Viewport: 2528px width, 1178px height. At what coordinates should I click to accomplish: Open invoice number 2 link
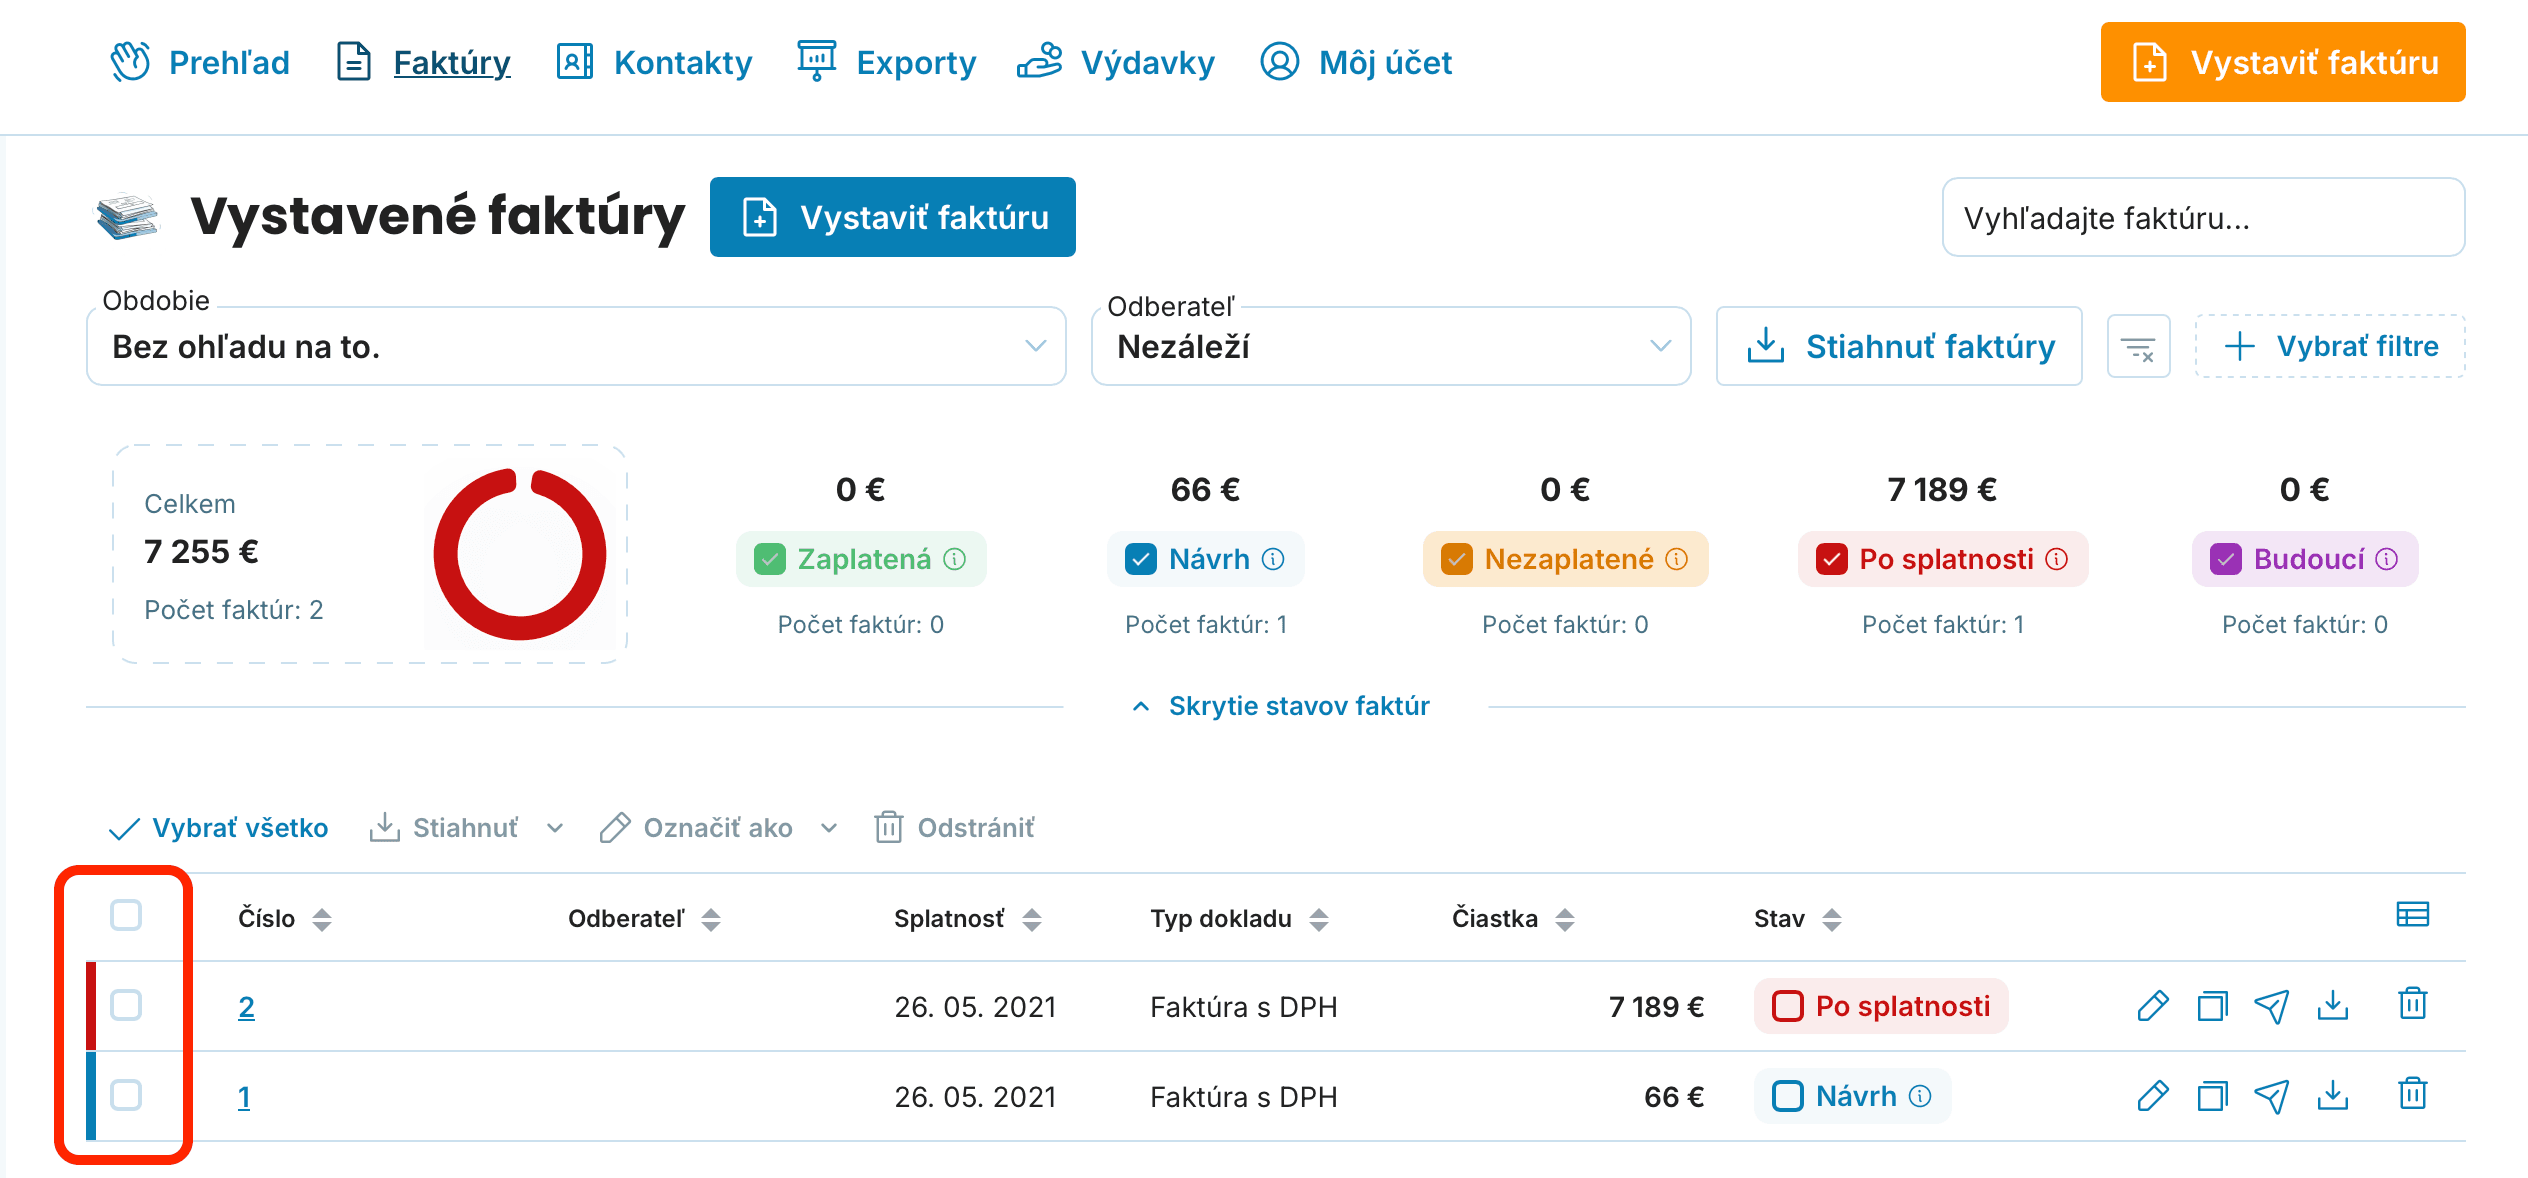(246, 1006)
